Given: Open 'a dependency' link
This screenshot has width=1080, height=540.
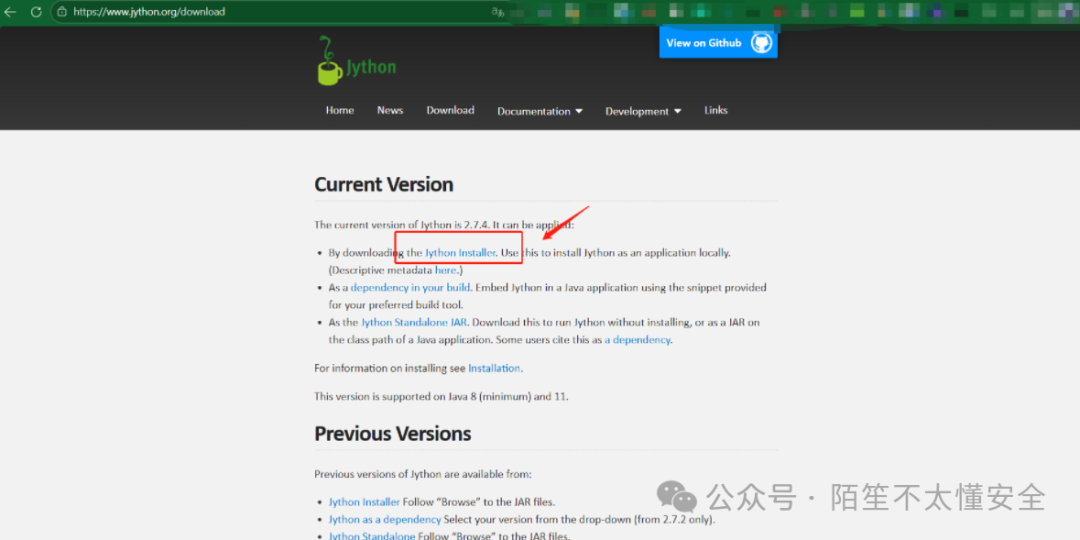Looking at the screenshot, I should 637,340.
